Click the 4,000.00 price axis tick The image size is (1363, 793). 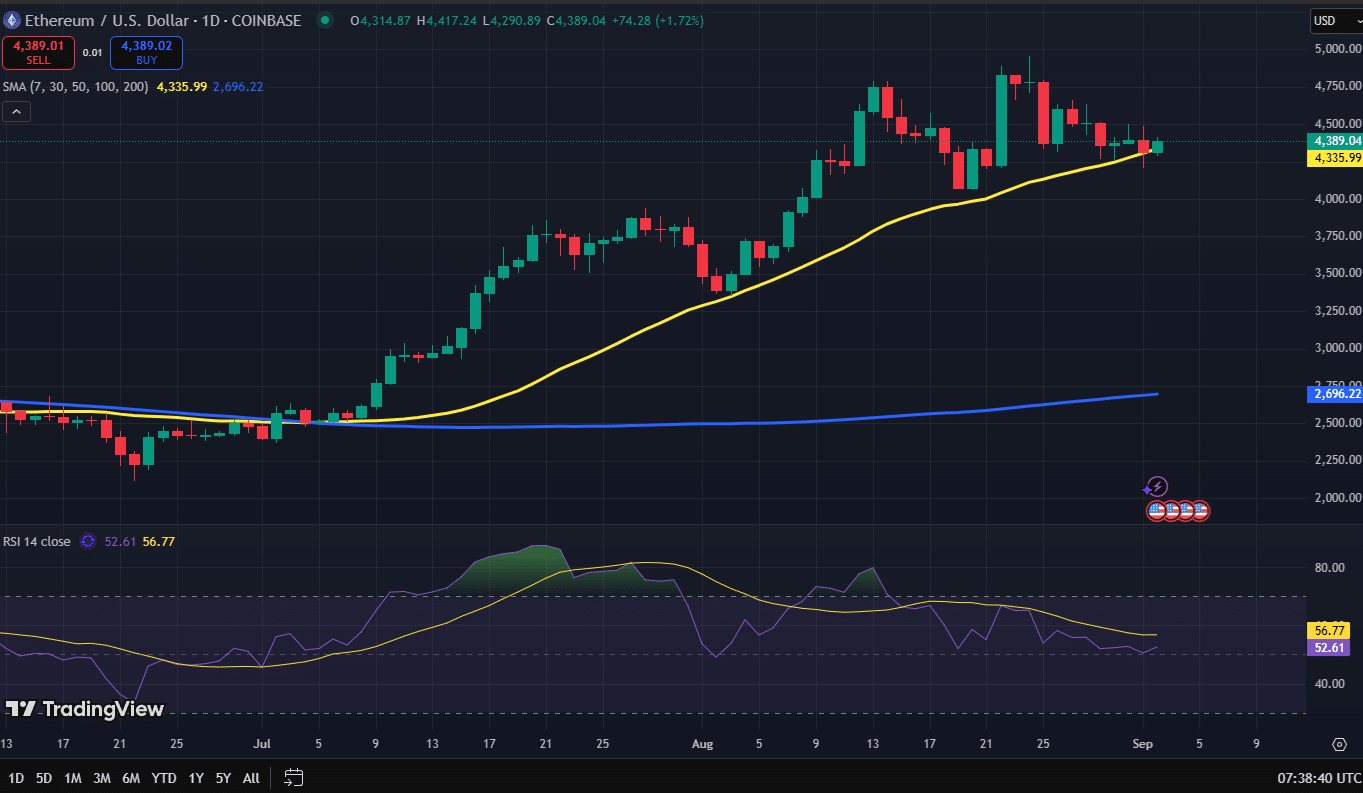[1336, 199]
